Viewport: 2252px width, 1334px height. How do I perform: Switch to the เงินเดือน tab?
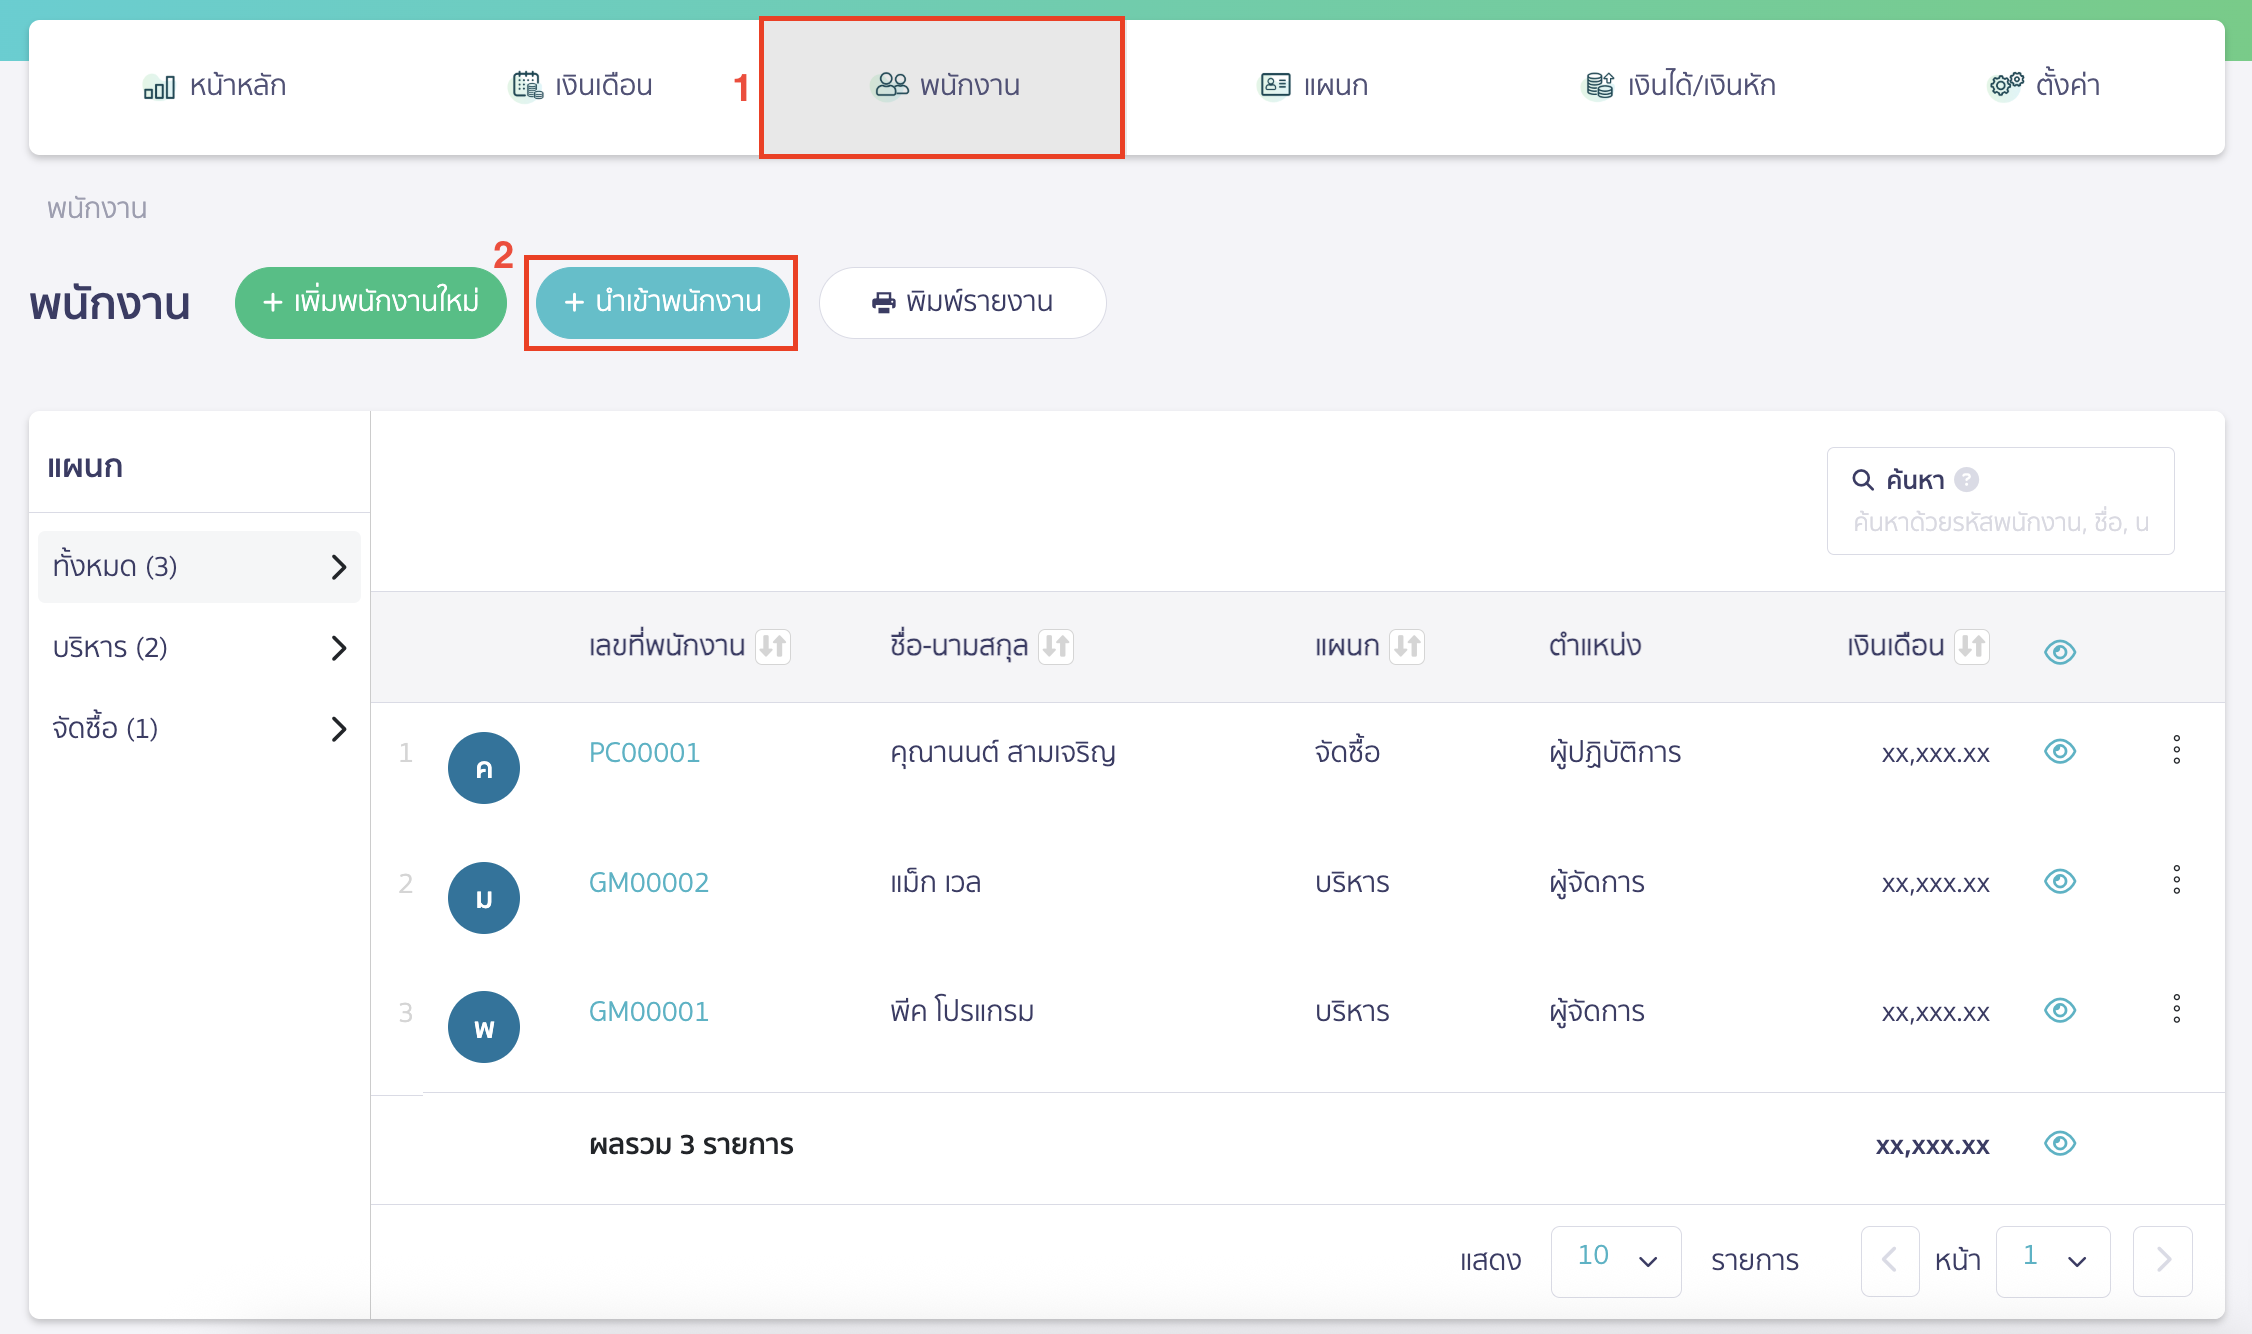pos(582,86)
